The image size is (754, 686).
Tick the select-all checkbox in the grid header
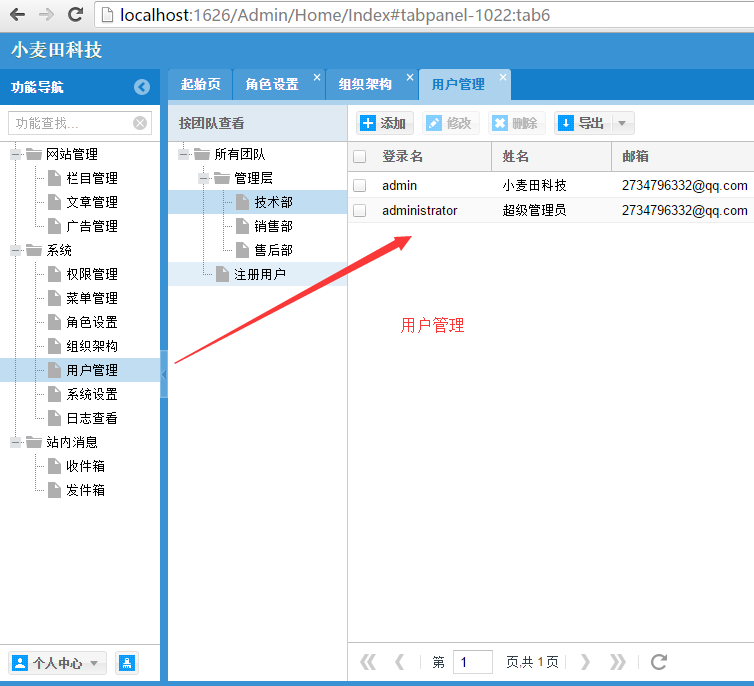click(360, 157)
